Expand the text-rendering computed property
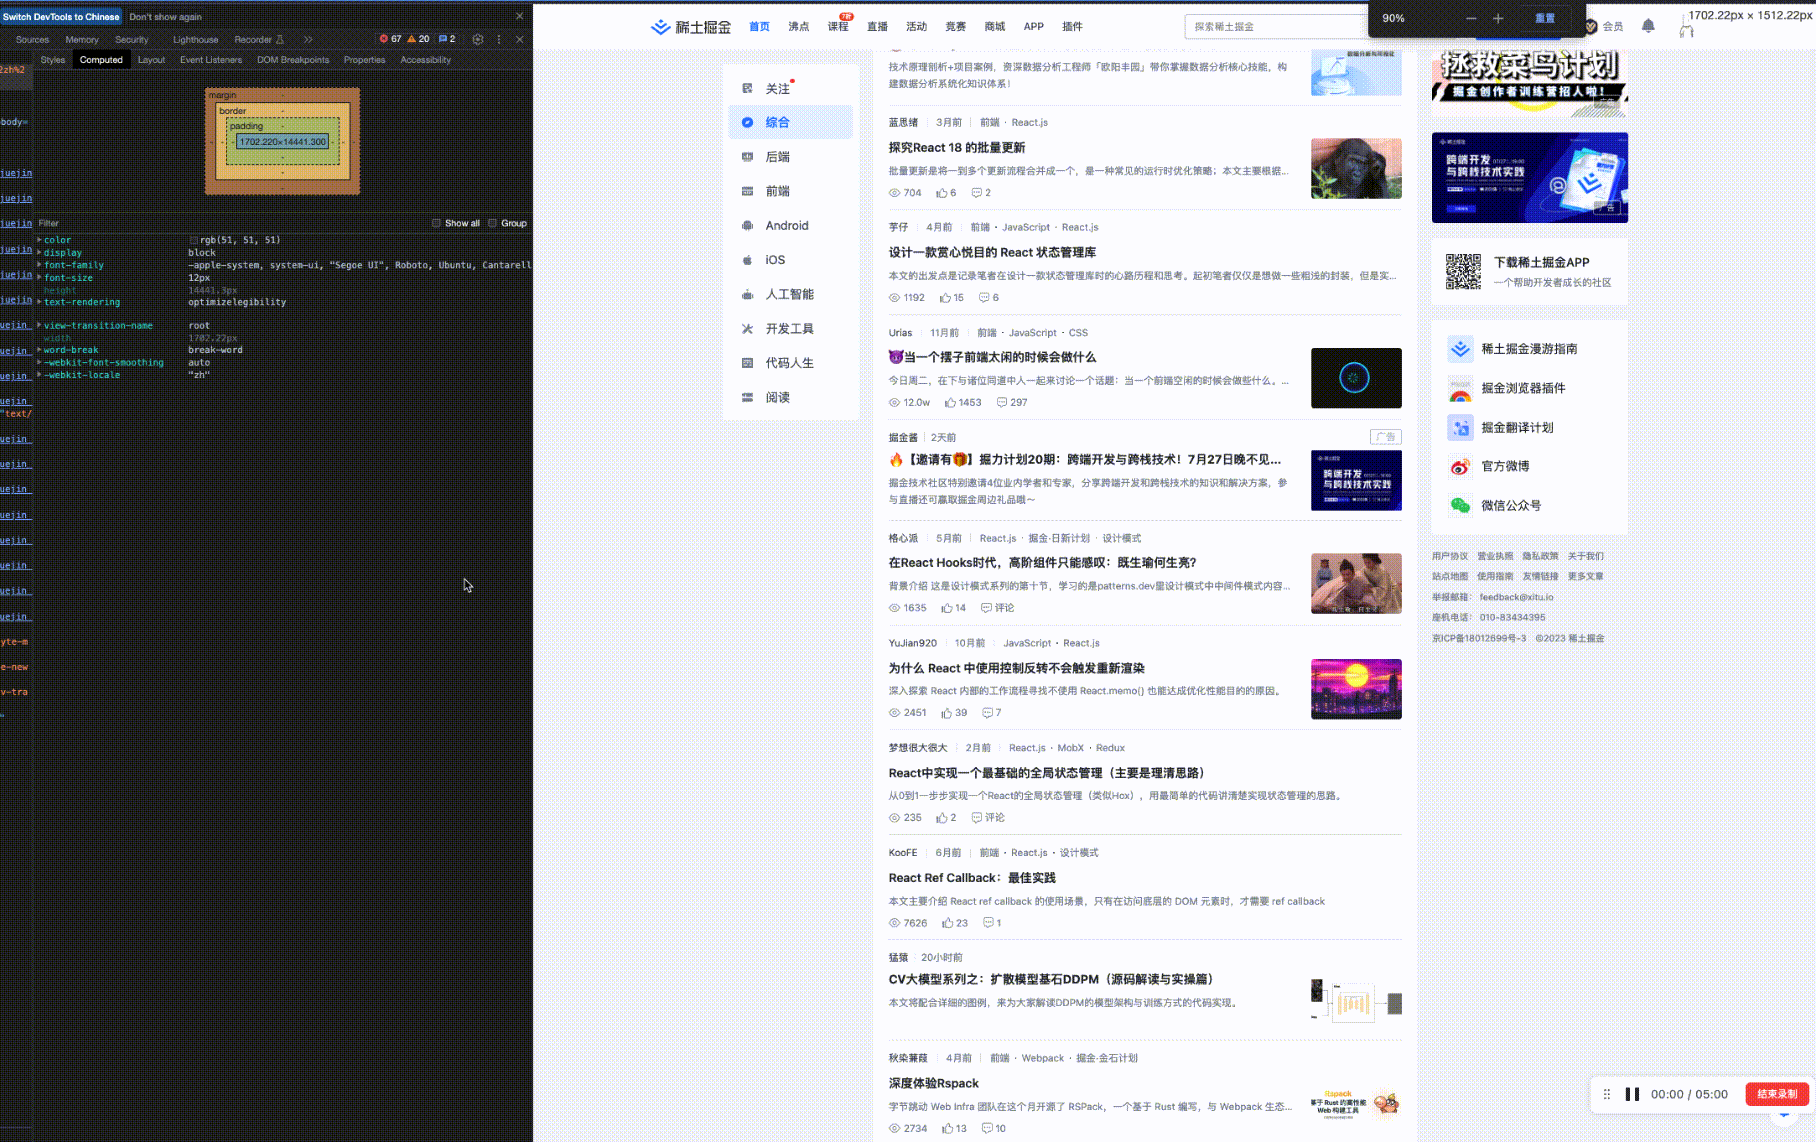 pos(39,302)
